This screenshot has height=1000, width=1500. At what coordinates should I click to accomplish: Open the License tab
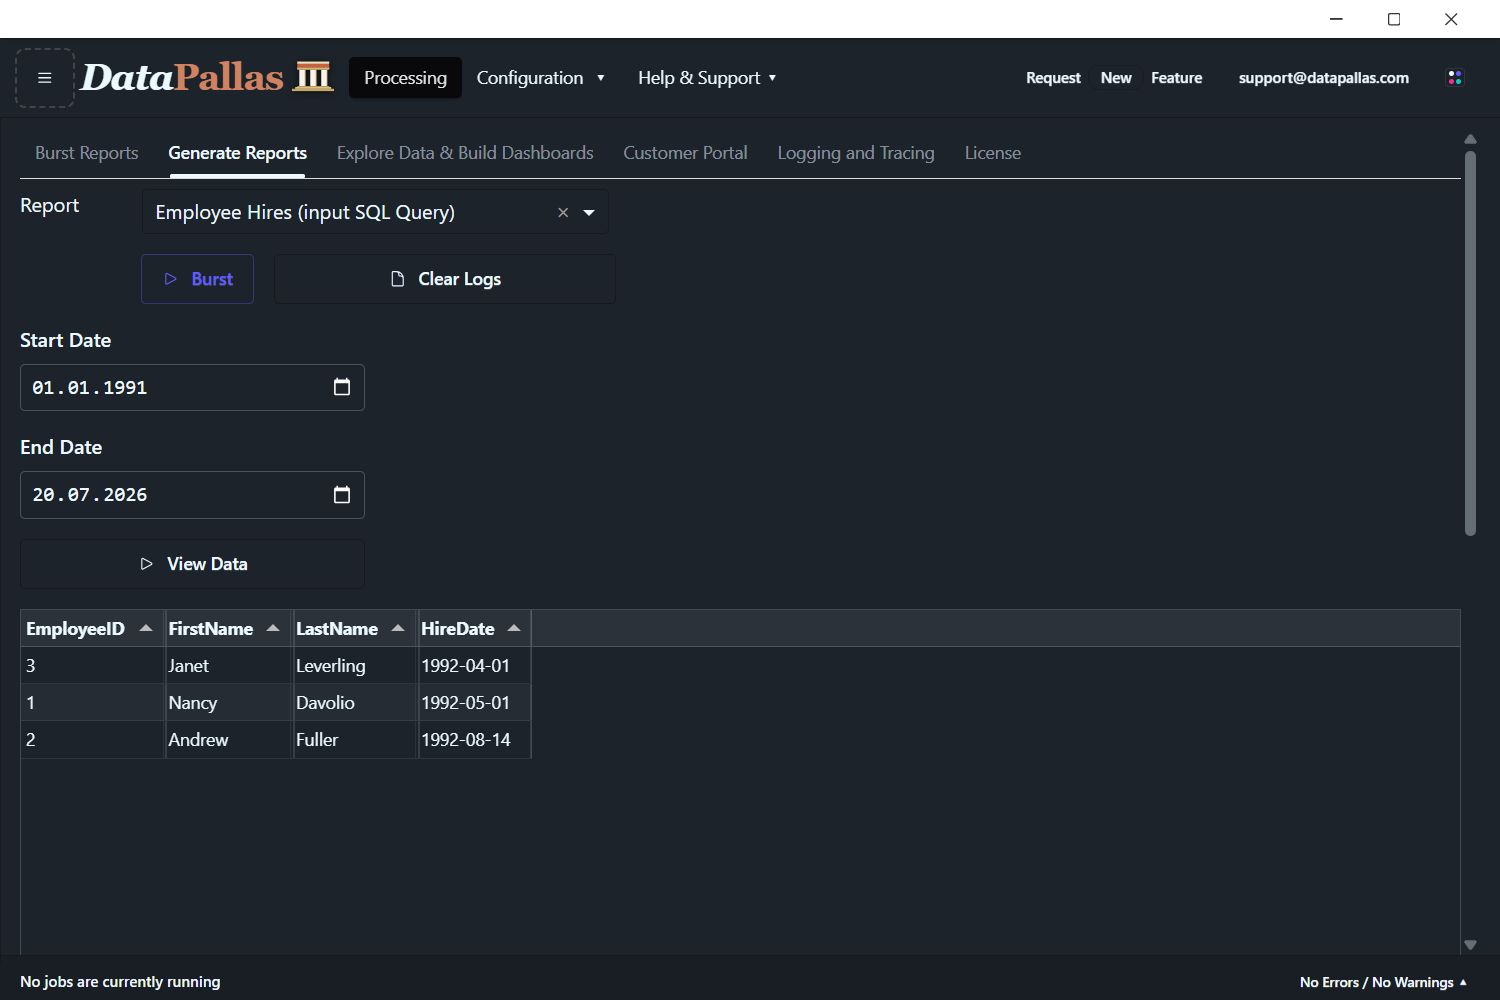pos(993,153)
